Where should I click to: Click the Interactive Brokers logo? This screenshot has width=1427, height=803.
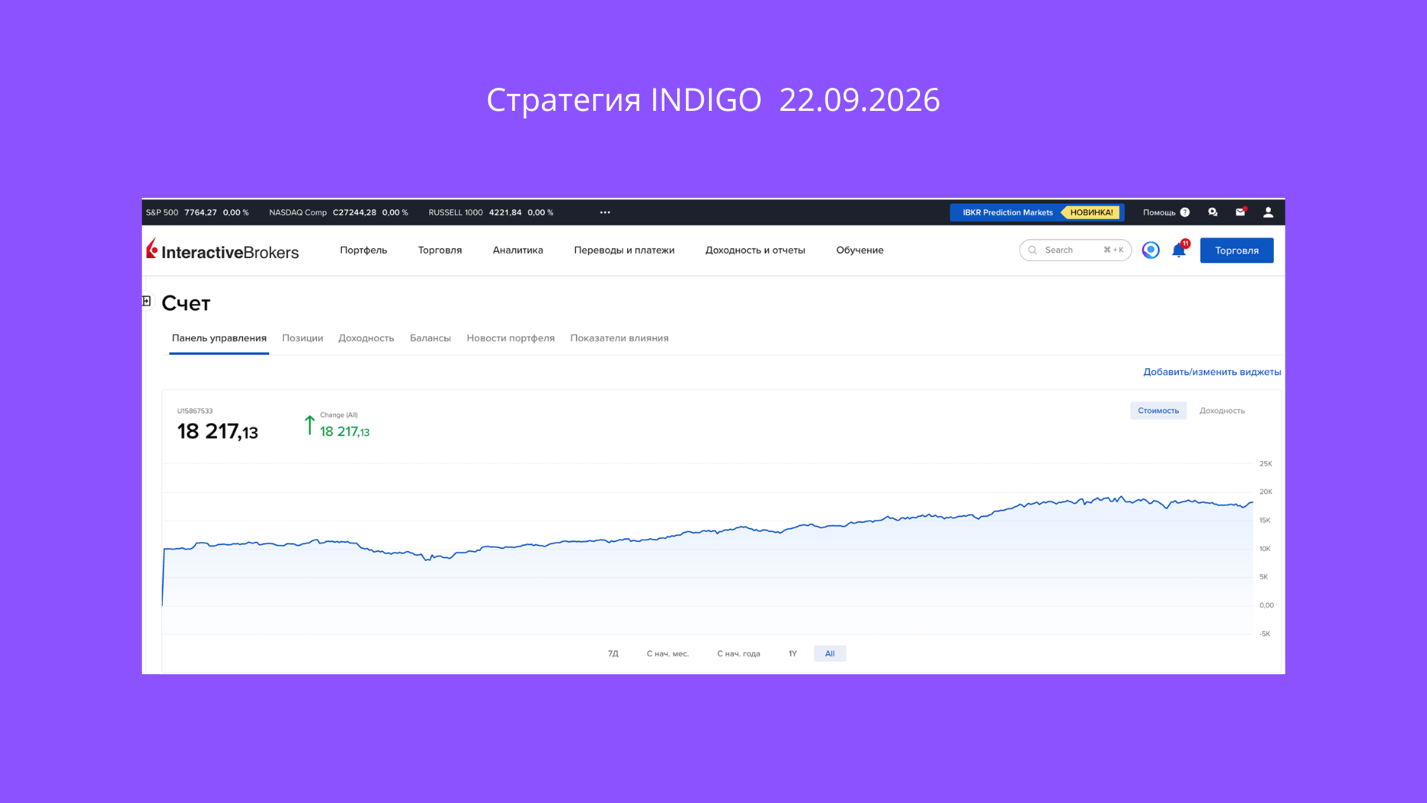tap(222, 250)
